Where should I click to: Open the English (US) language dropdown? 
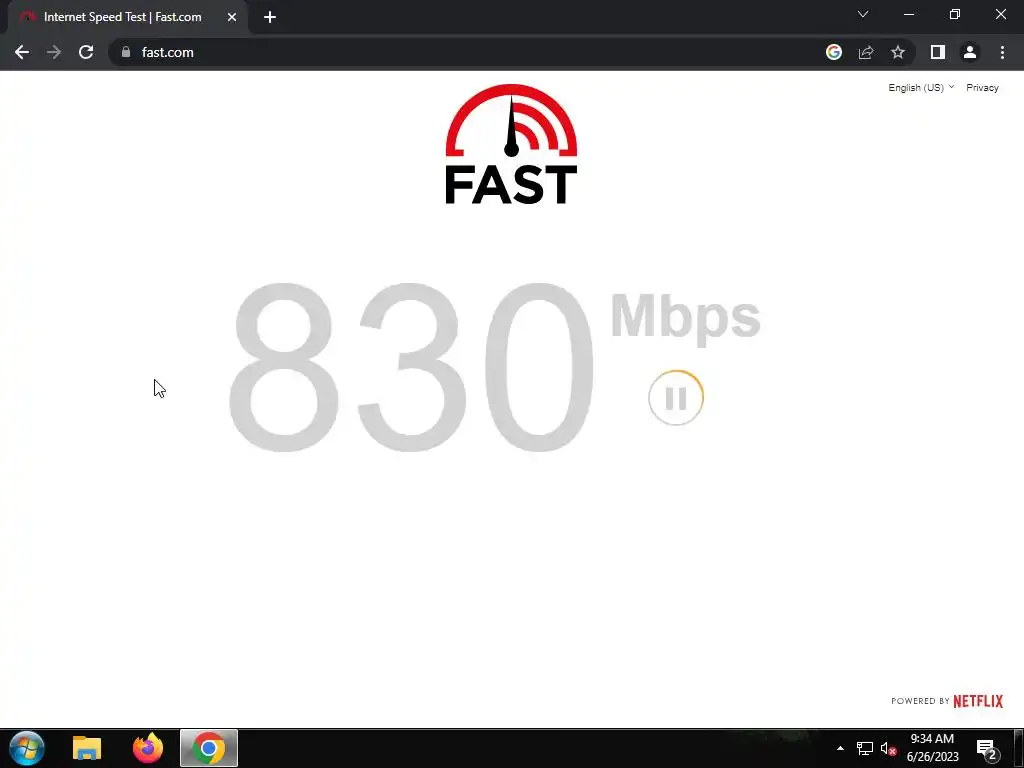click(921, 88)
